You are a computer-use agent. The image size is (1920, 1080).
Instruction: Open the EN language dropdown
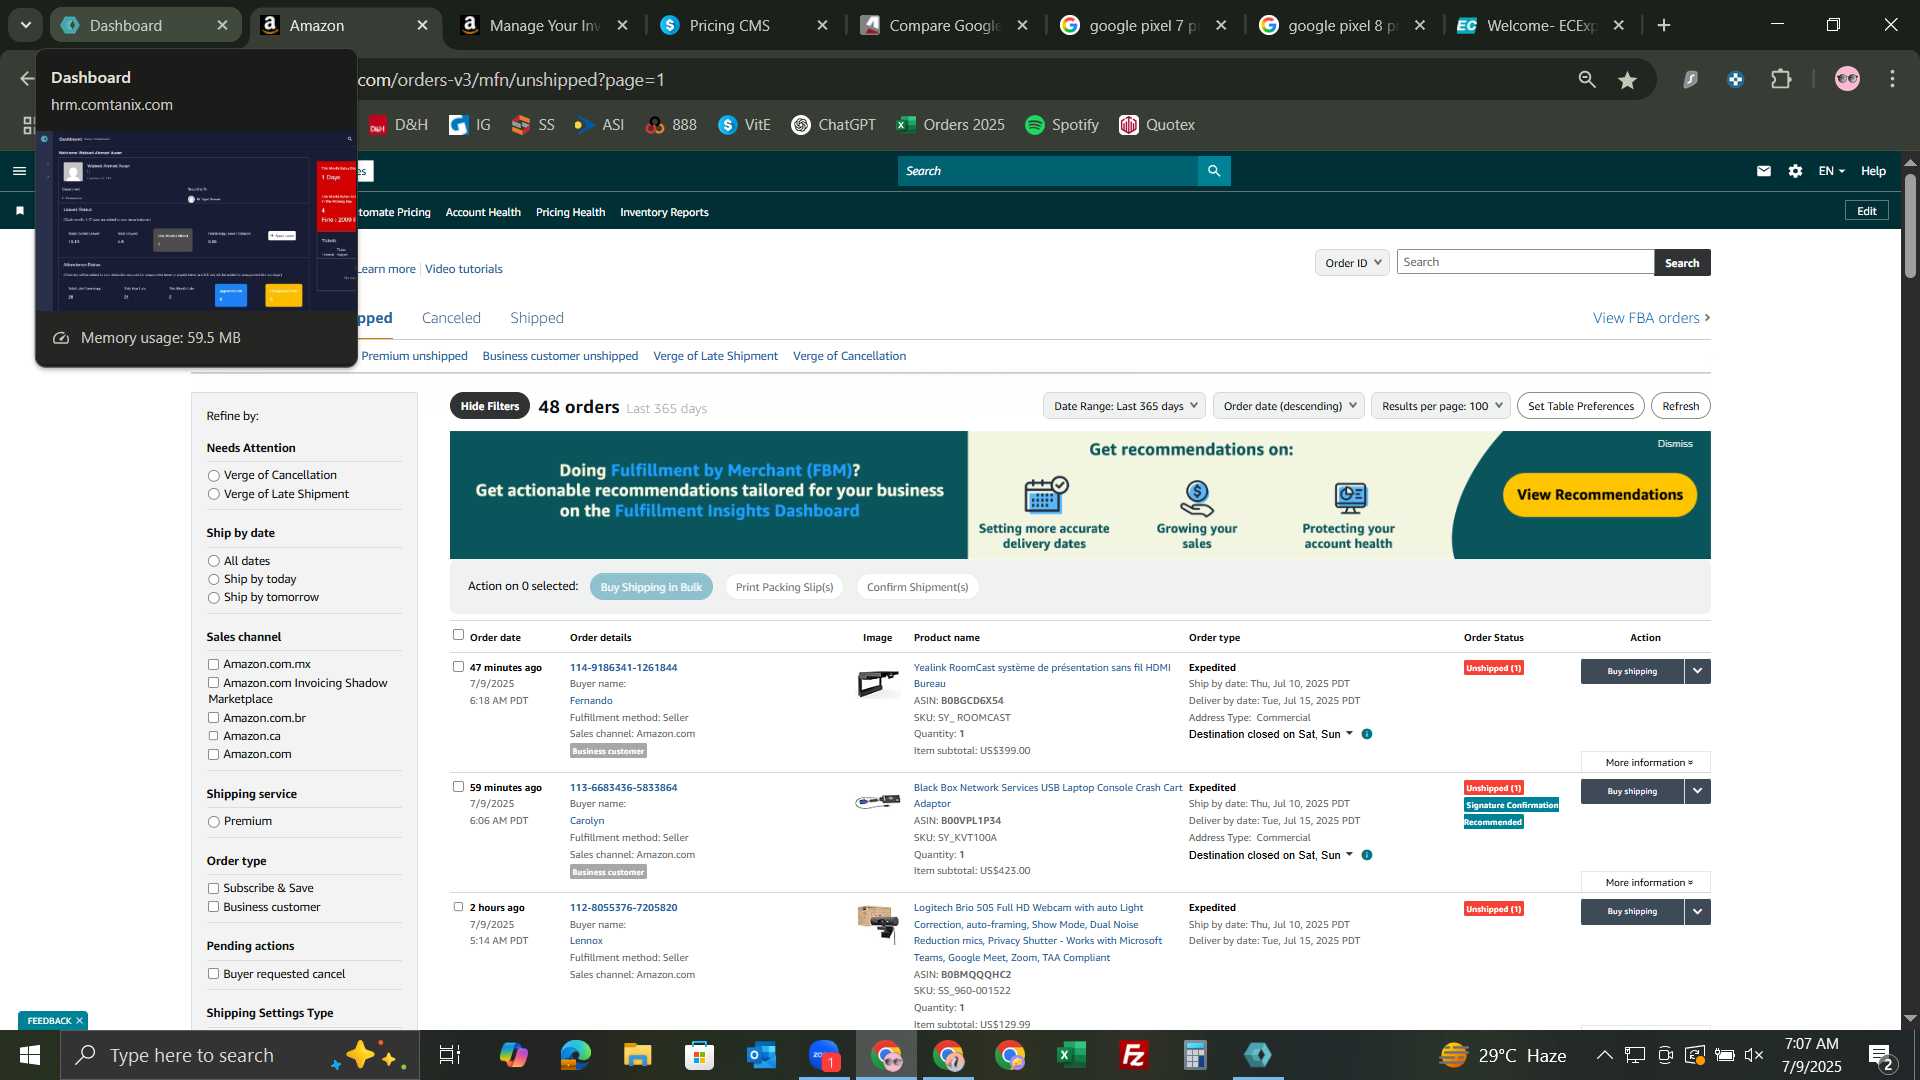(1831, 171)
